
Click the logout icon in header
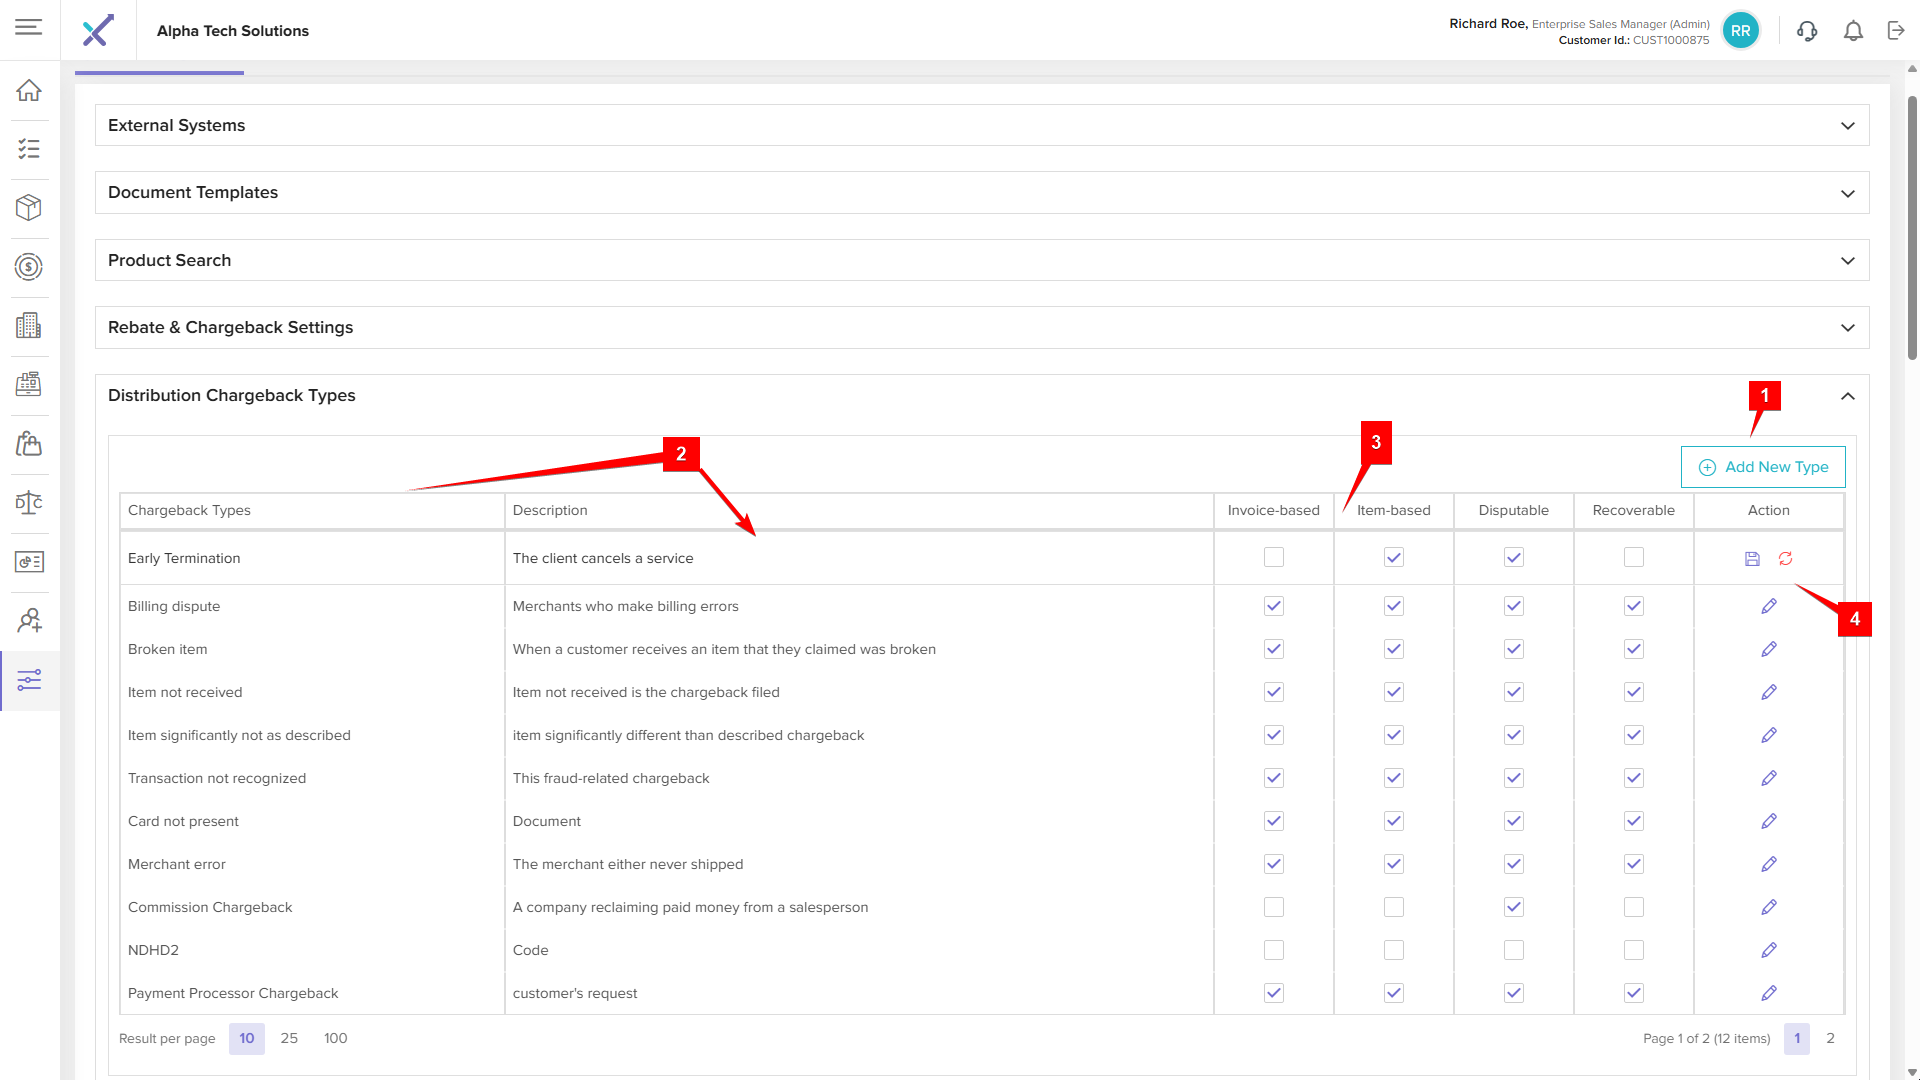(1896, 31)
